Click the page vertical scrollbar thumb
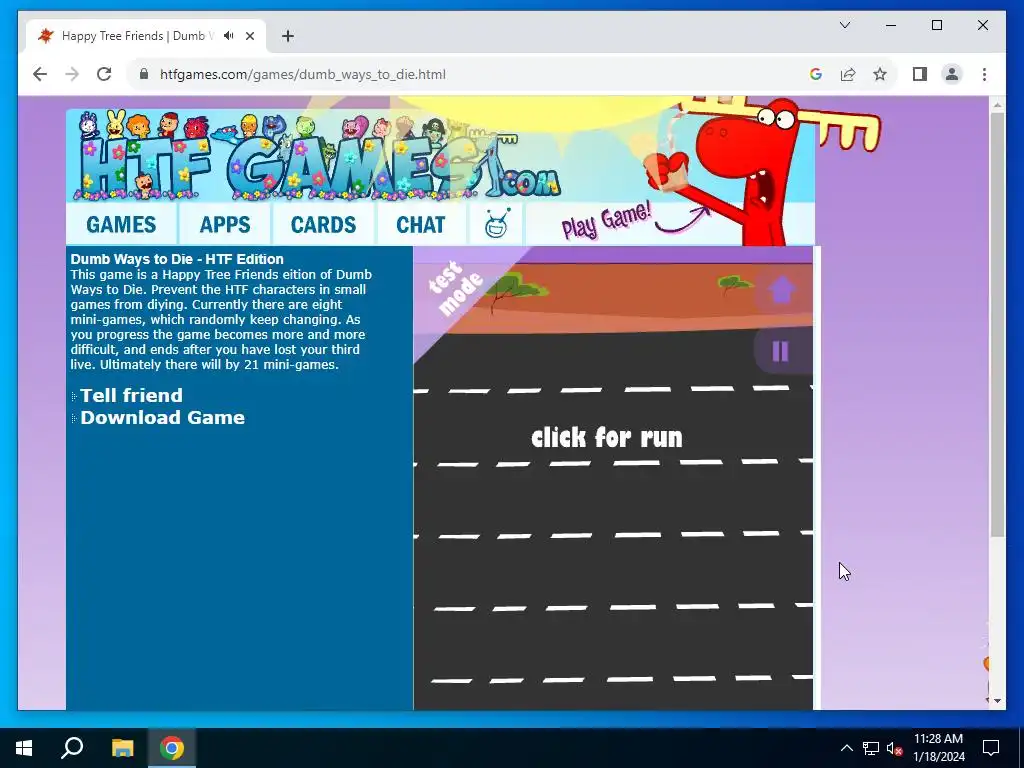Image resolution: width=1024 pixels, height=768 pixels. coord(997,325)
